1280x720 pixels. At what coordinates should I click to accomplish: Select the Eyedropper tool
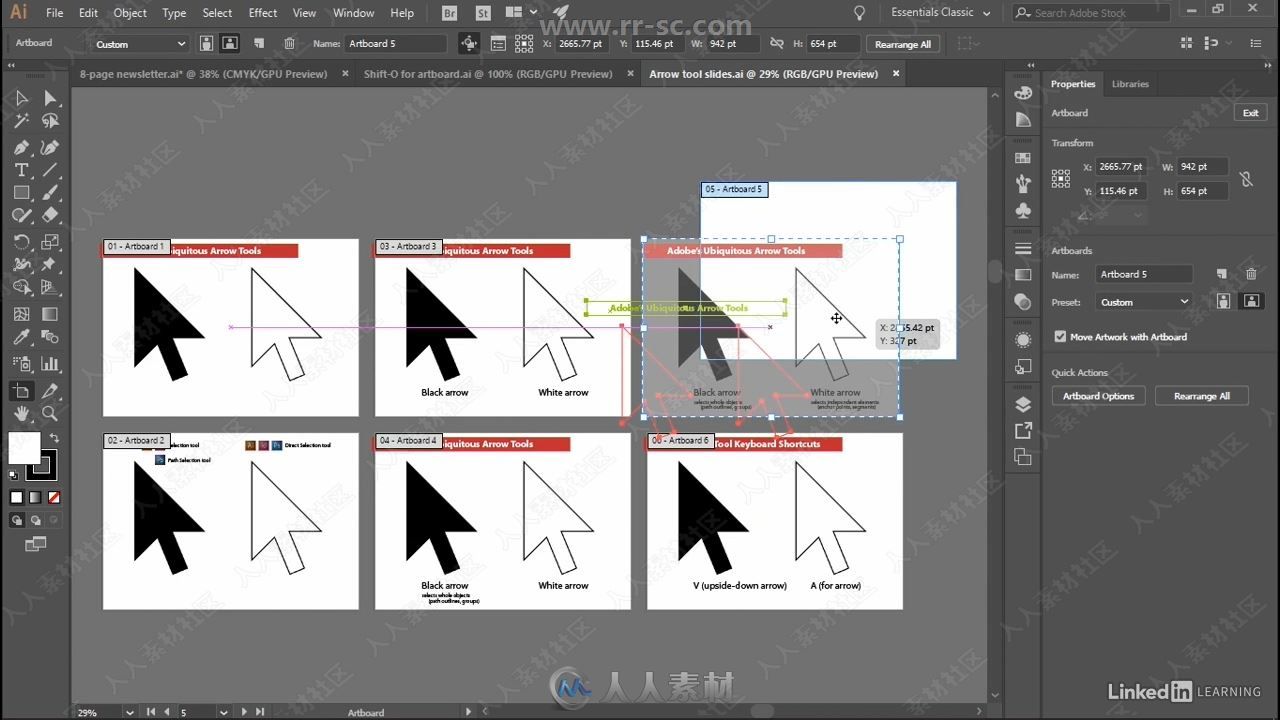[21, 338]
